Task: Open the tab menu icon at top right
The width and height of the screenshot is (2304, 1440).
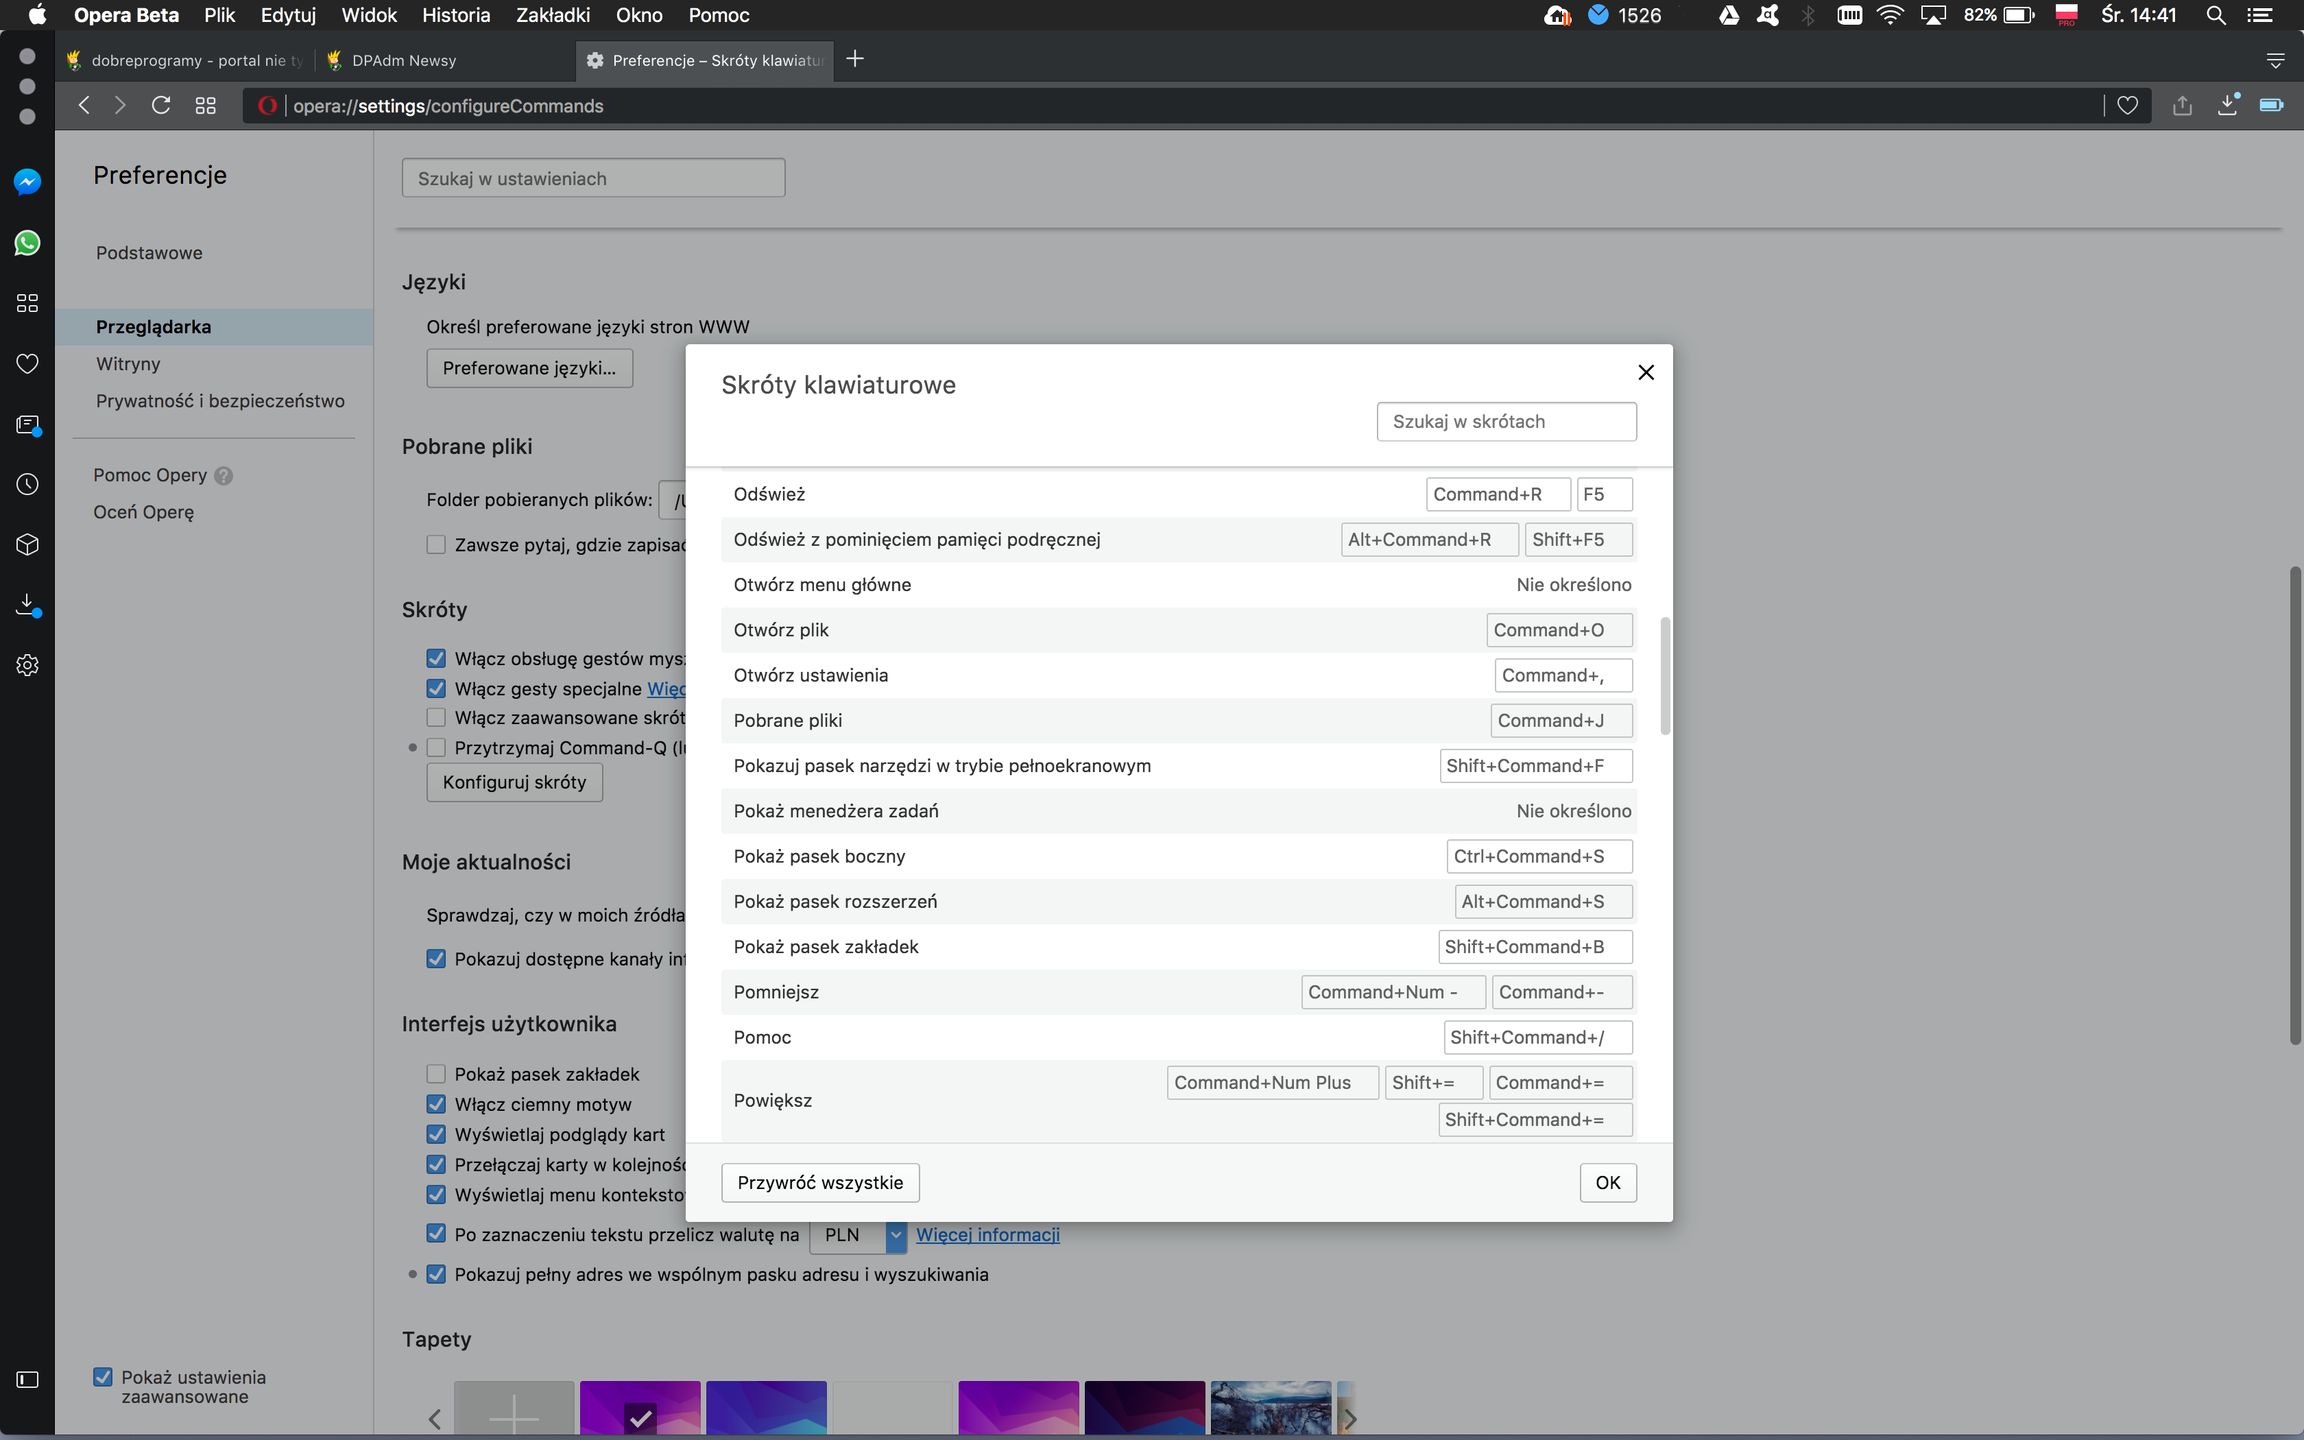Action: [2275, 60]
